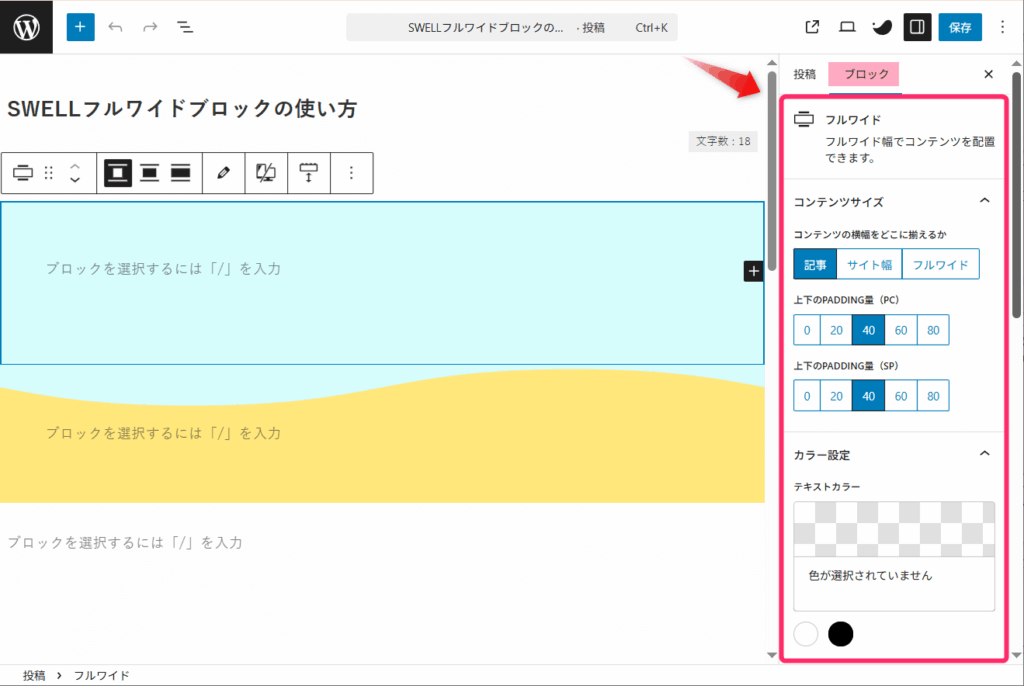Choose the black text color swatch
1024x686 pixels.
[x=840, y=634]
